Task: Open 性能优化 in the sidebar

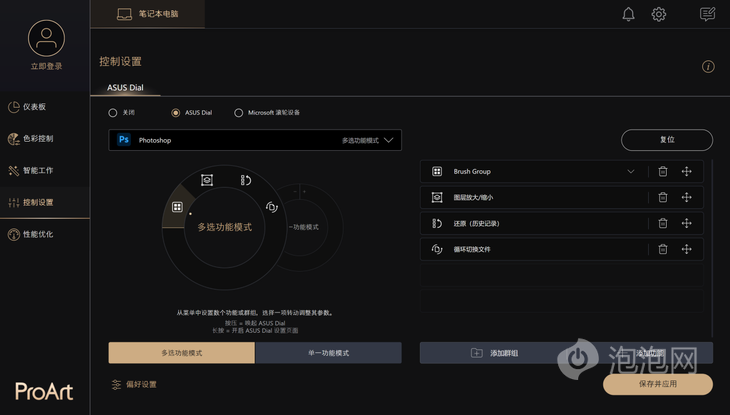Action: point(45,234)
